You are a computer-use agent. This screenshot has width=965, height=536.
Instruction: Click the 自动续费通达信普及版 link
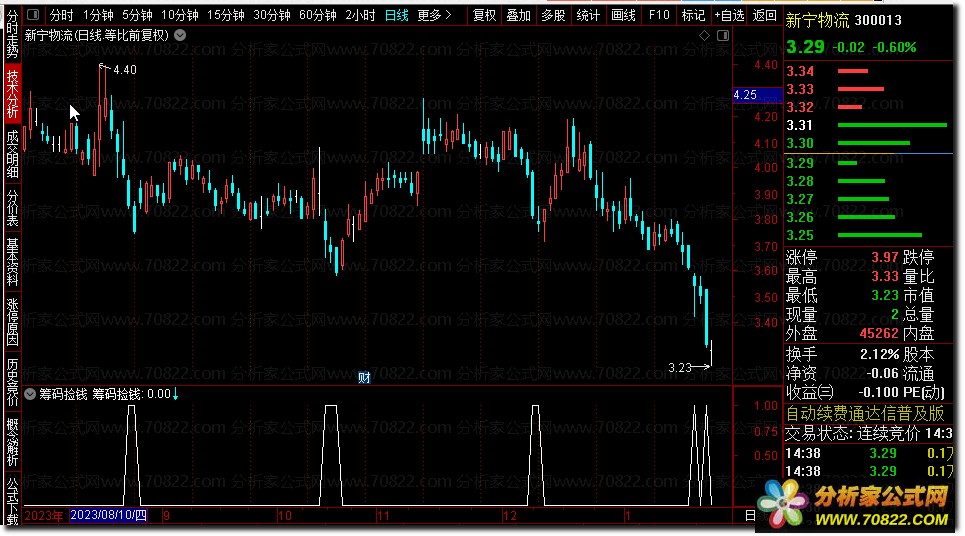[865, 414]
